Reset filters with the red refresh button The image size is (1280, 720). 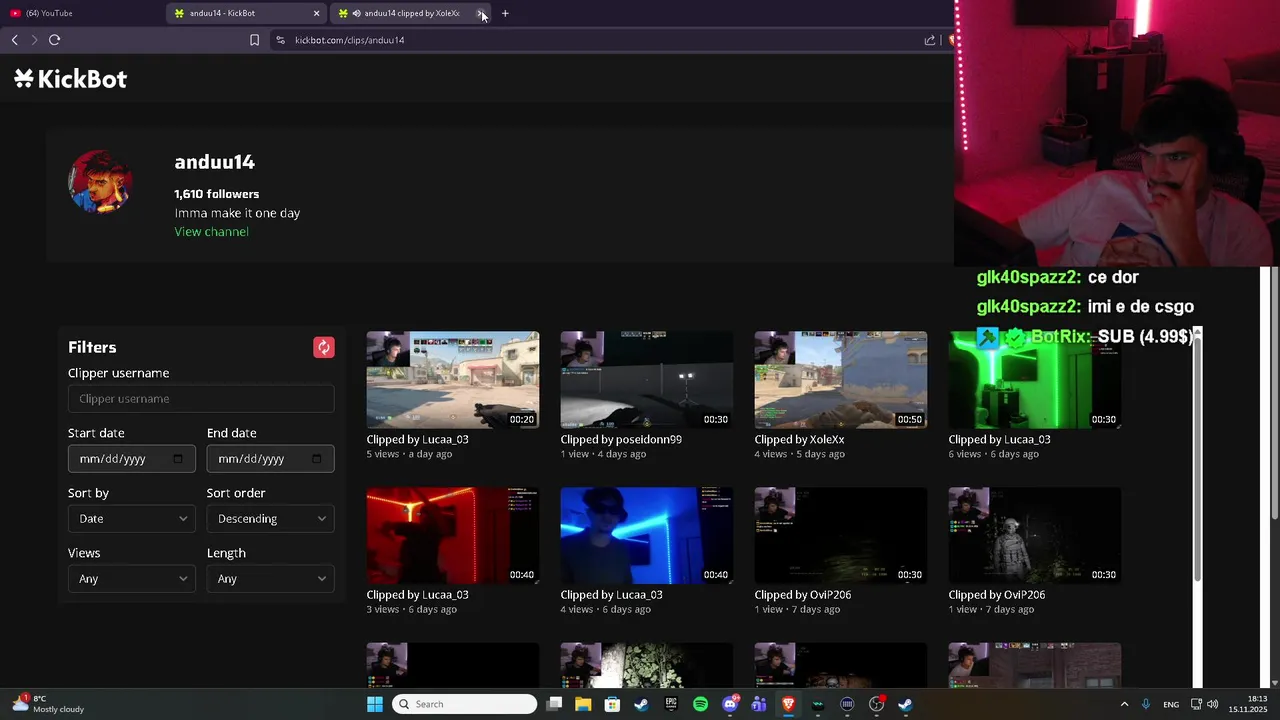tap(324, 347)
